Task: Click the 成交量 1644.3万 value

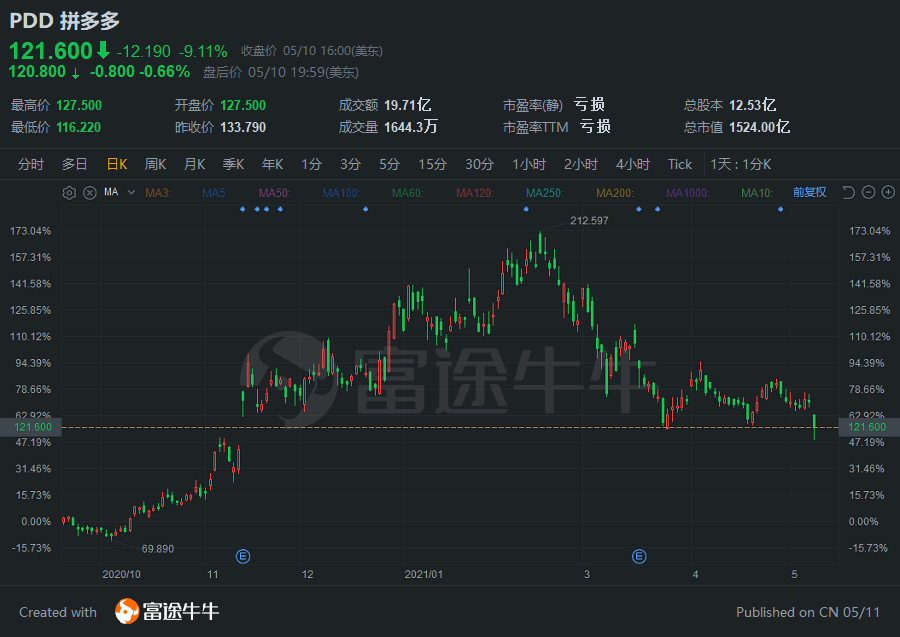Action: (410, 127)
